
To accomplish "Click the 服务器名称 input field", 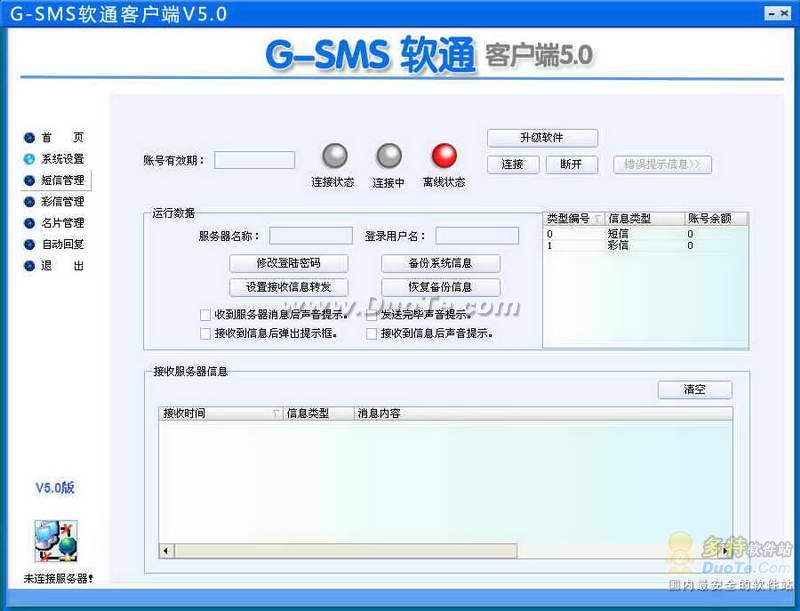I will point(311,236).
